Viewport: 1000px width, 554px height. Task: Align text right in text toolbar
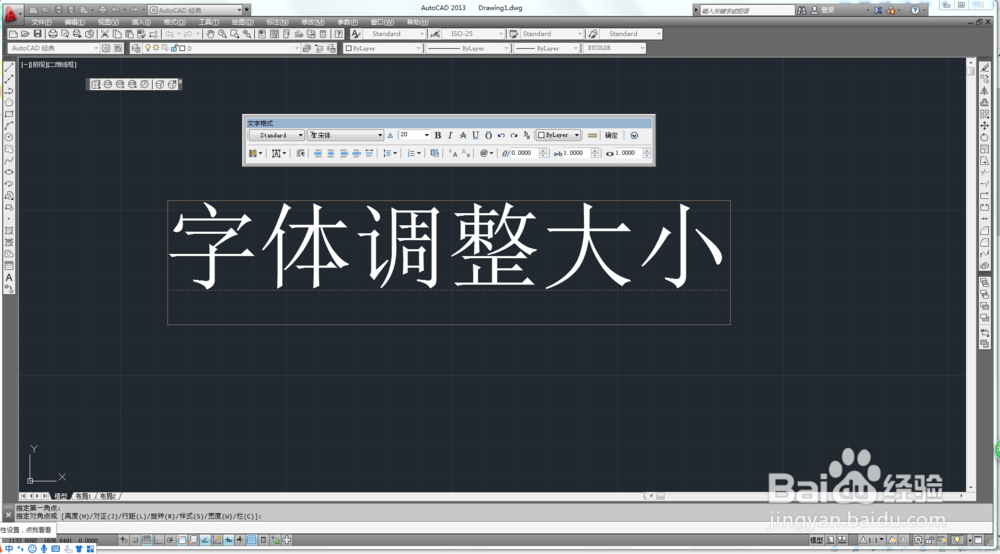coord(343,153)
